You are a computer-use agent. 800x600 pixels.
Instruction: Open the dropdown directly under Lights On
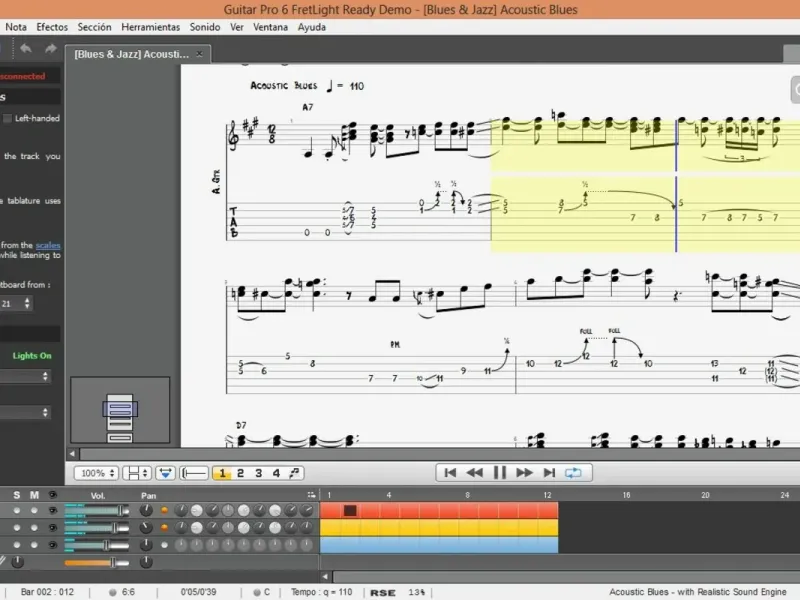pos(26,377)
